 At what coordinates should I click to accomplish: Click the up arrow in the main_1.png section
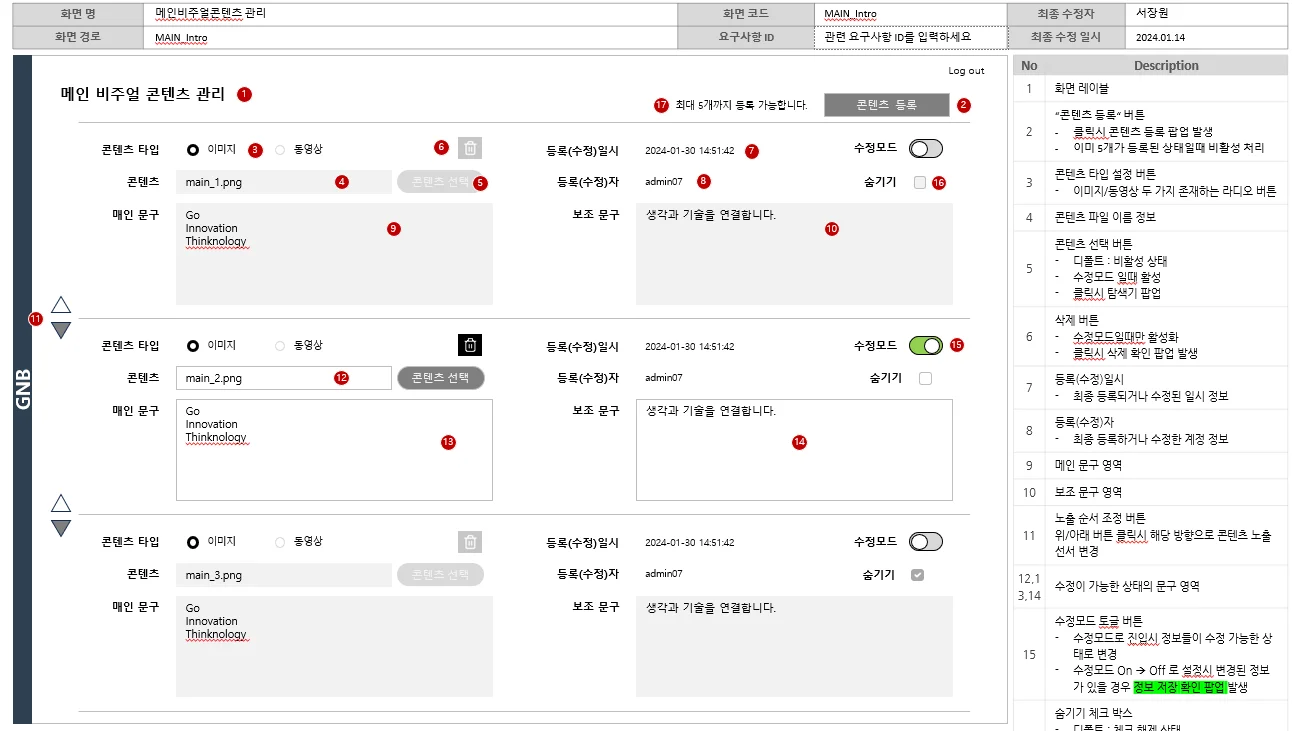pos(61,305)
